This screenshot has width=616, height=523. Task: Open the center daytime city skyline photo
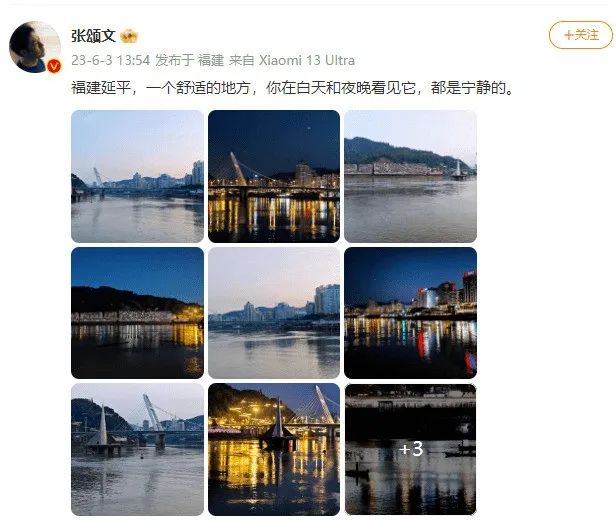point(274,313)
